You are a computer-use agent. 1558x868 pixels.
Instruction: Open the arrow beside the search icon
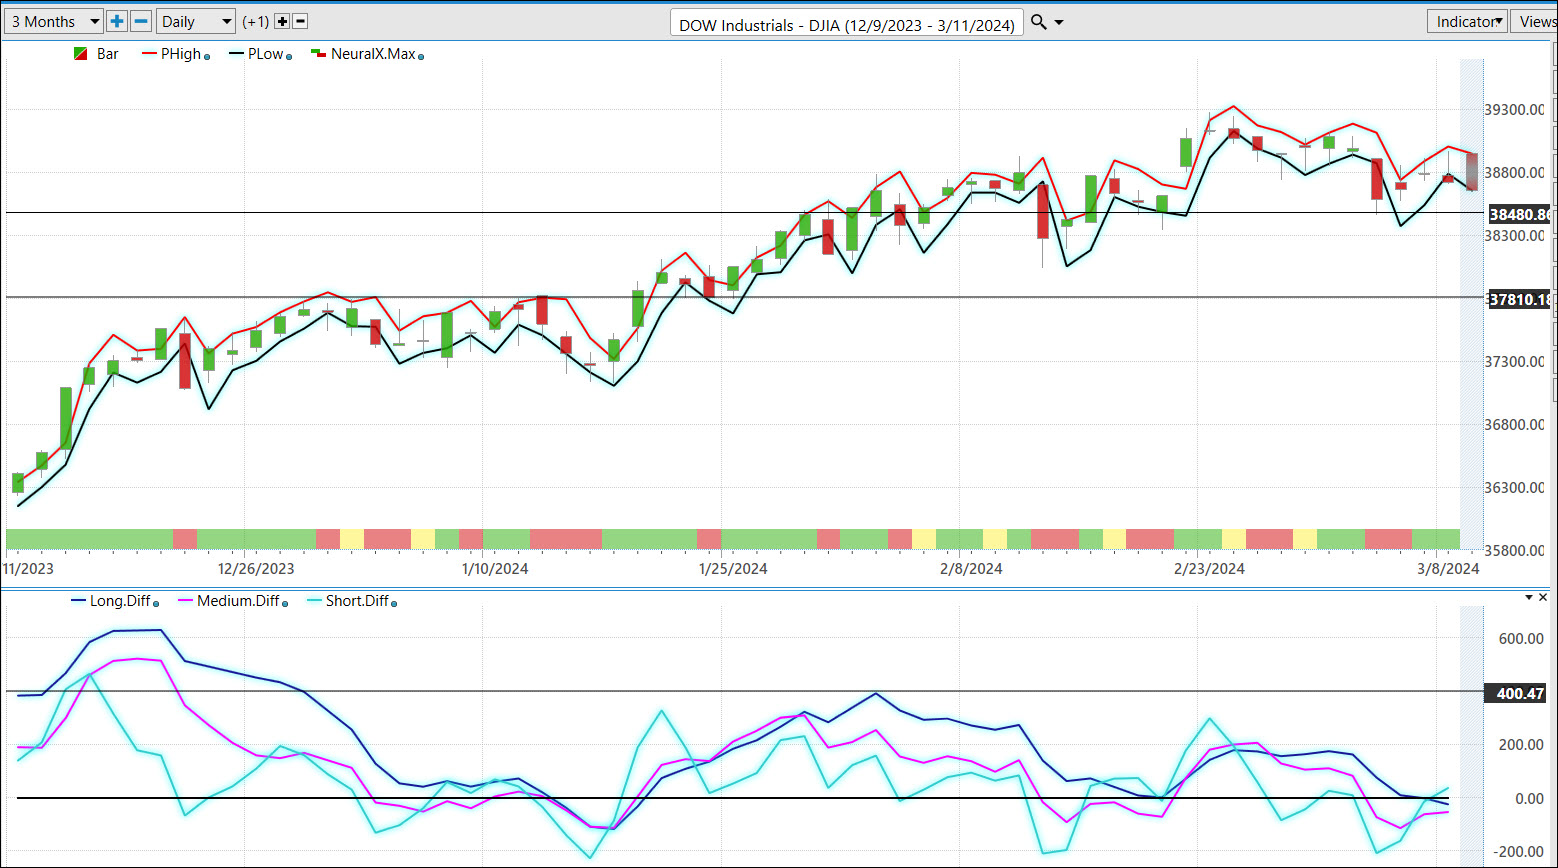1059,22
